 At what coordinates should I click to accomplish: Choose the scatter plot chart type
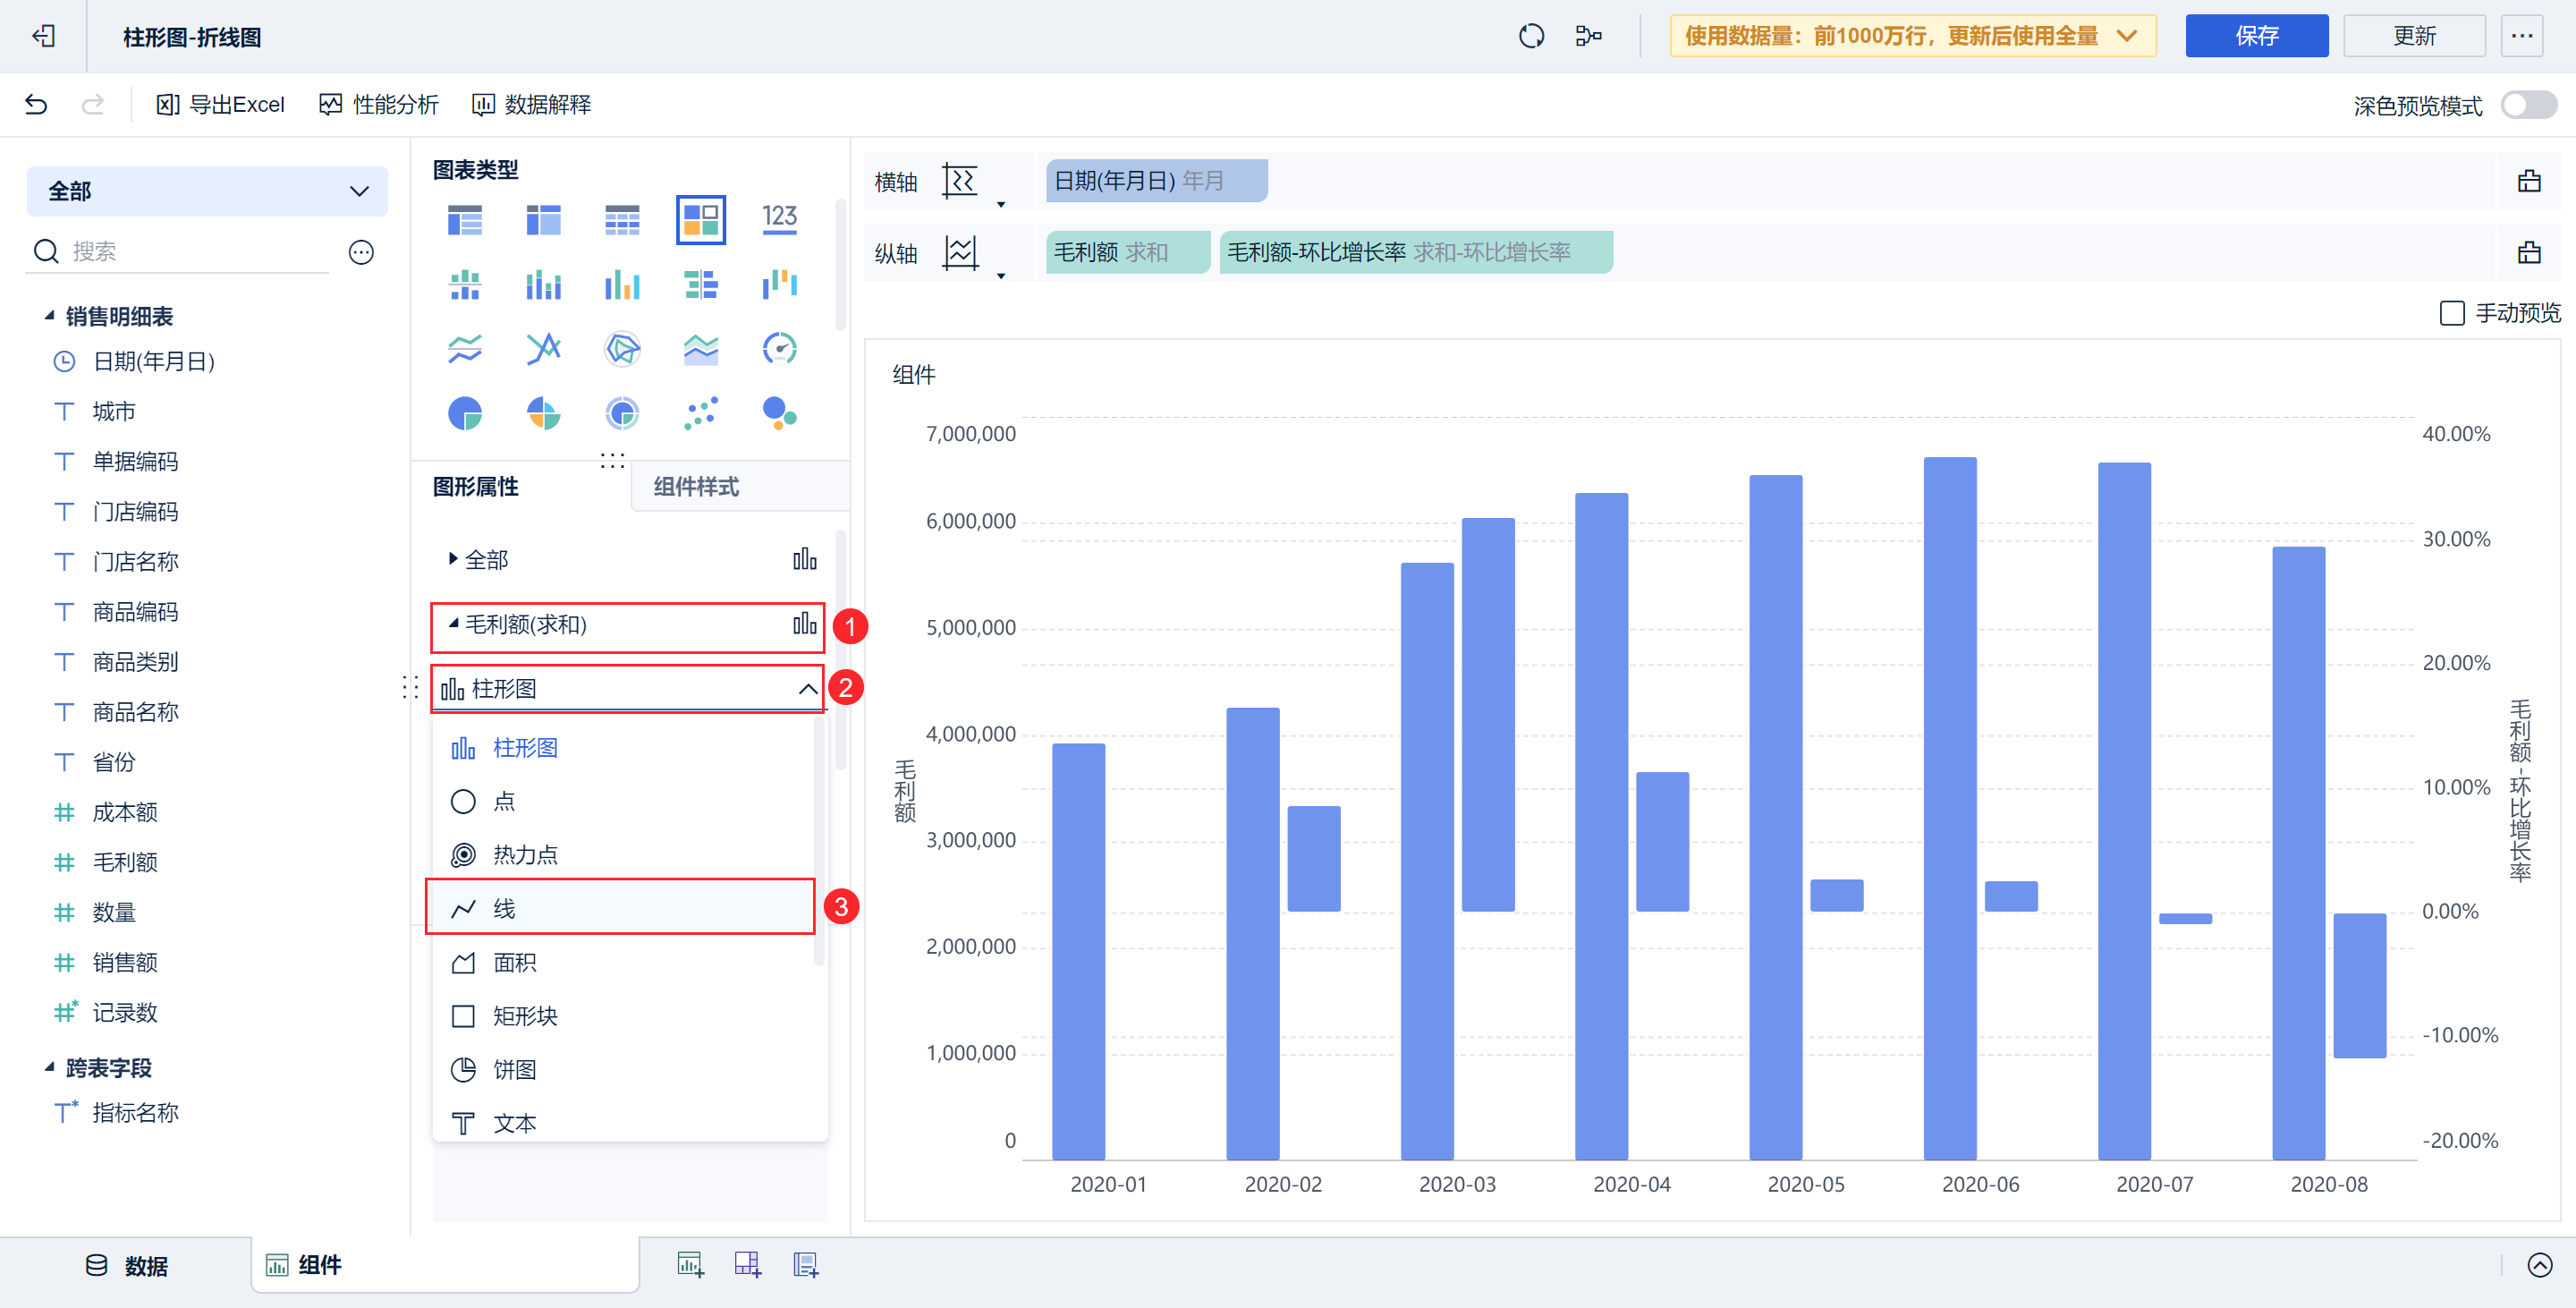click(x=701, y=413)
